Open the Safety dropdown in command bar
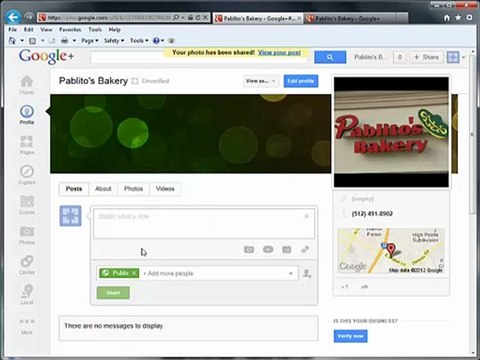 click(x=114, y=41)
